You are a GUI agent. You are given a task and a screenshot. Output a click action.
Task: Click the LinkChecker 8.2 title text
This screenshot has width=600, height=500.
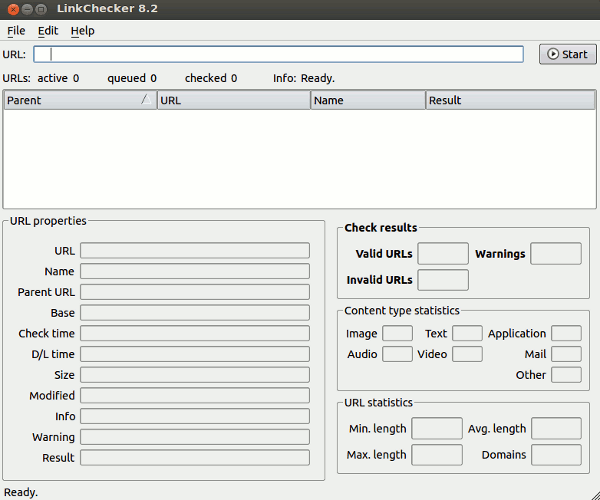[x=107, y=8]
